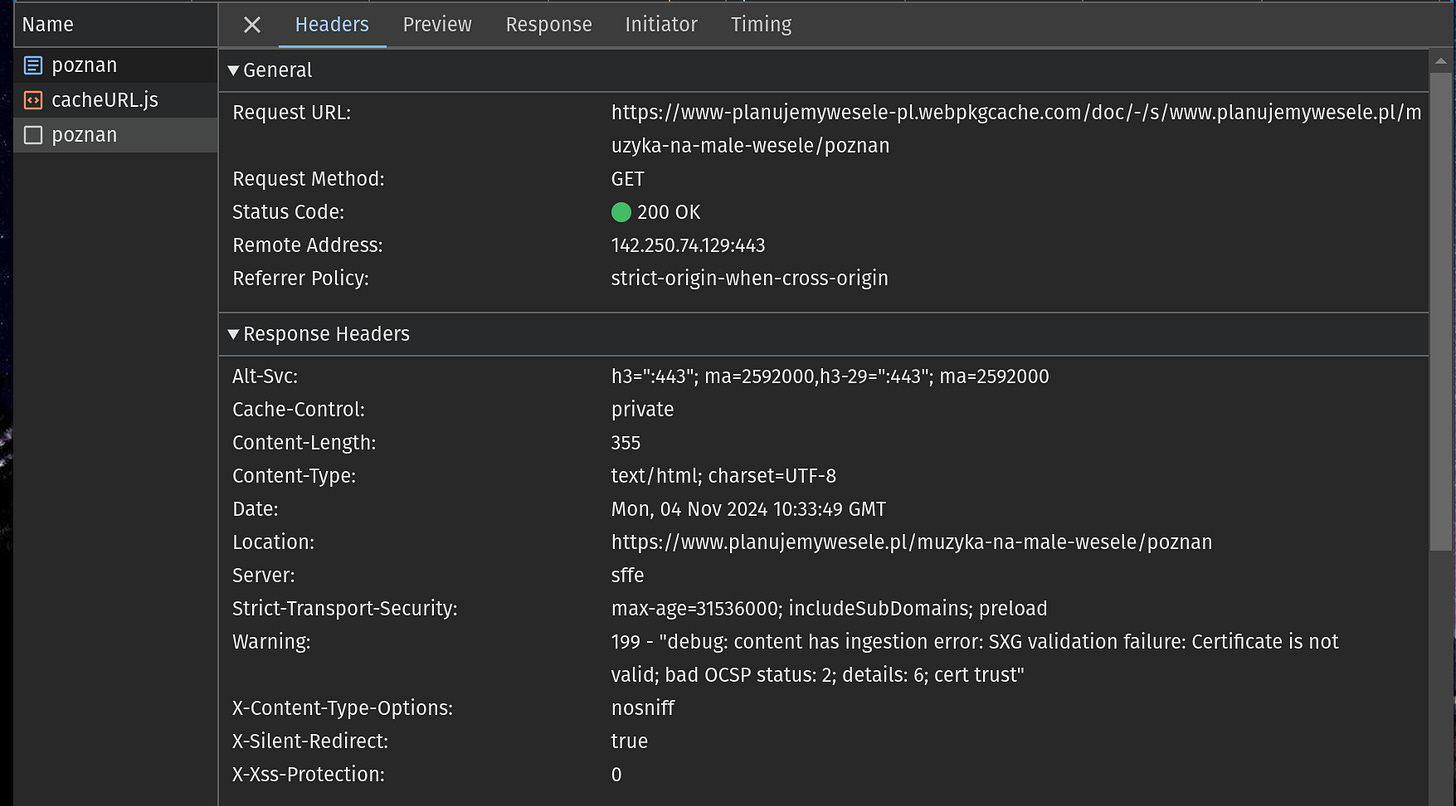
Task: Collapse the Response Headers section
Action: 233,334
